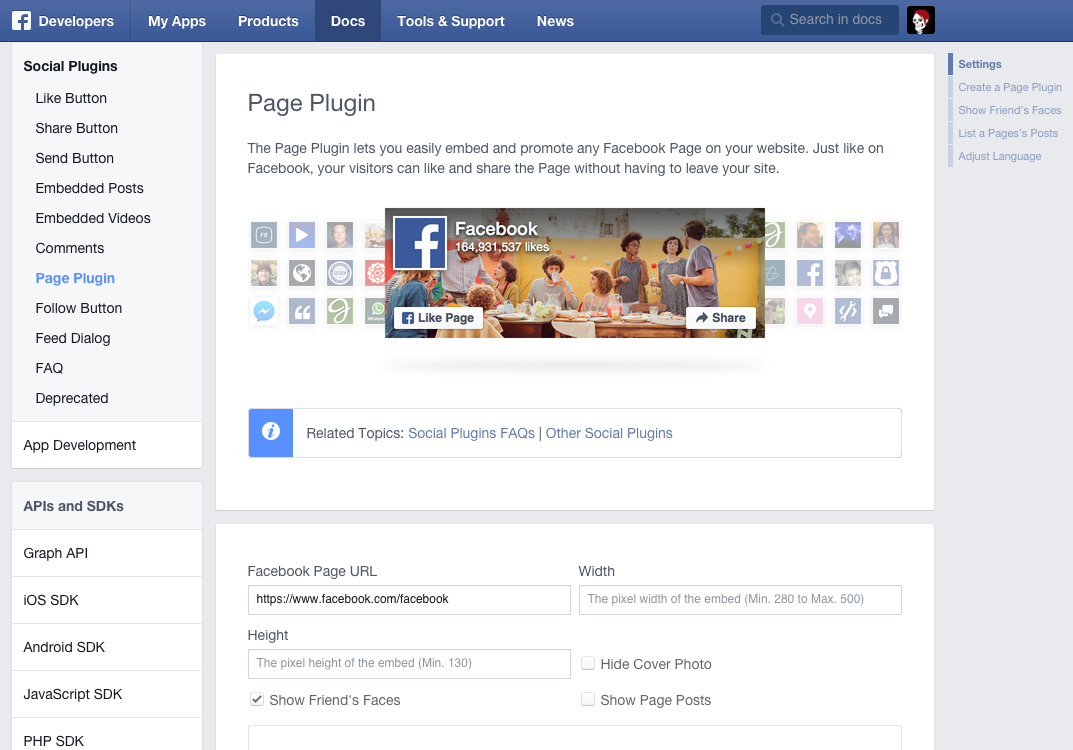
Task: Select Page Plugin in the sidebar
Action: click(x=75, y=279)
